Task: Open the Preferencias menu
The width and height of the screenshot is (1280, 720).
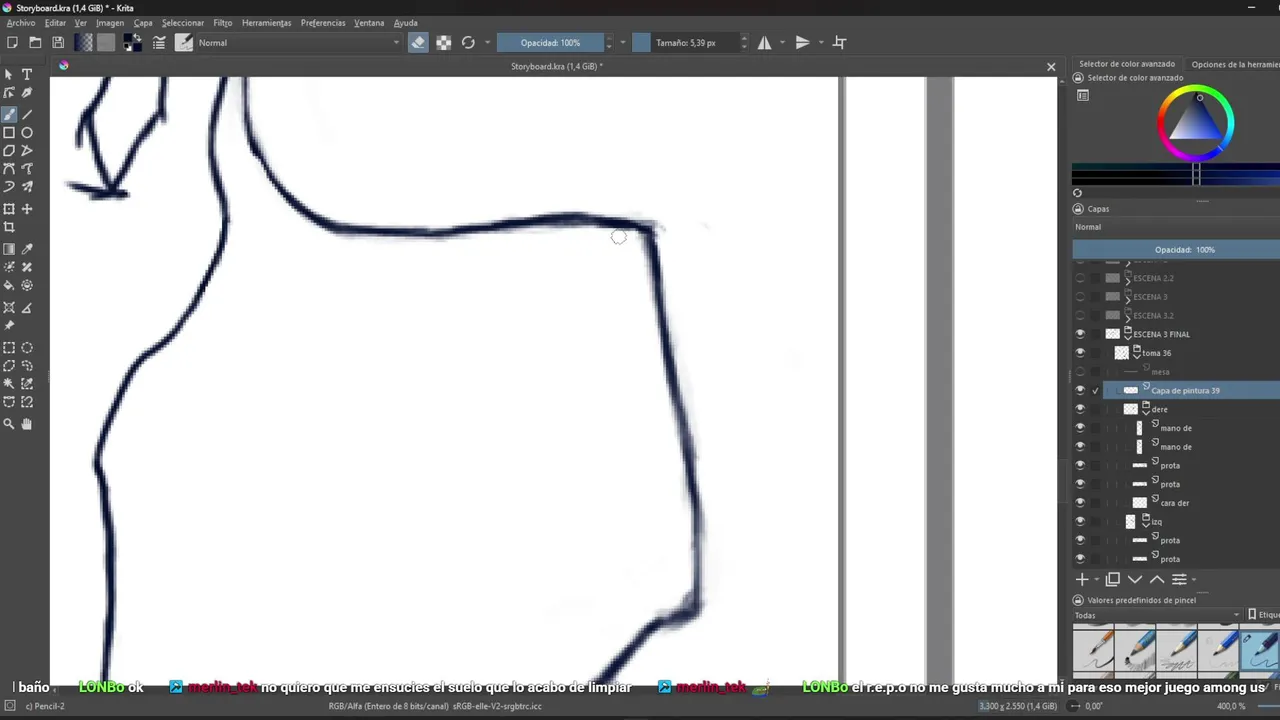Action: pyautogui.click(x=323, y=23)
